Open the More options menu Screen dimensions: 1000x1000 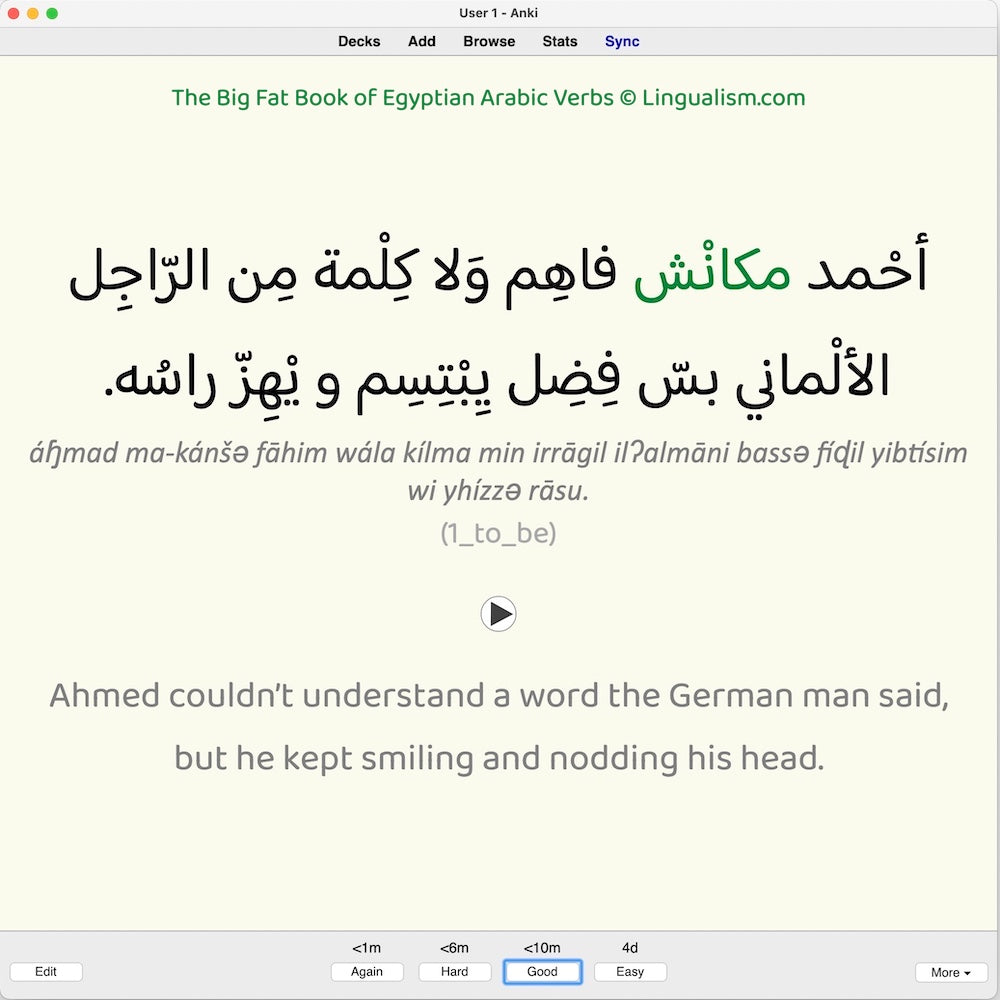(x=950, y=971)
